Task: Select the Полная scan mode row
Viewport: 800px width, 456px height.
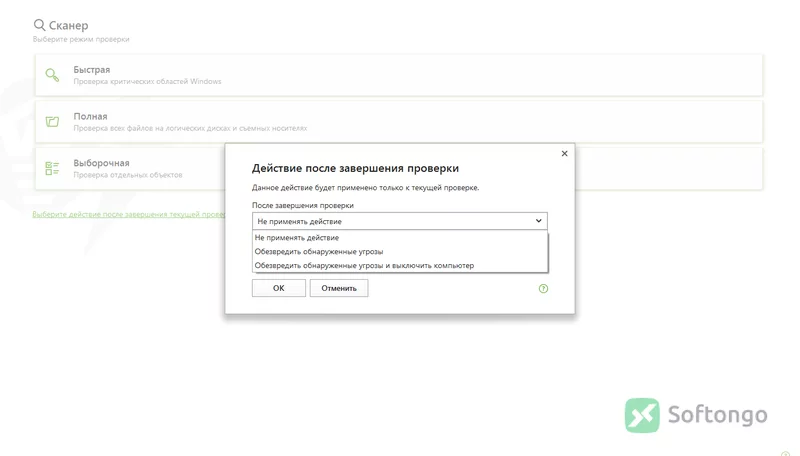Action: pos(399,121)
